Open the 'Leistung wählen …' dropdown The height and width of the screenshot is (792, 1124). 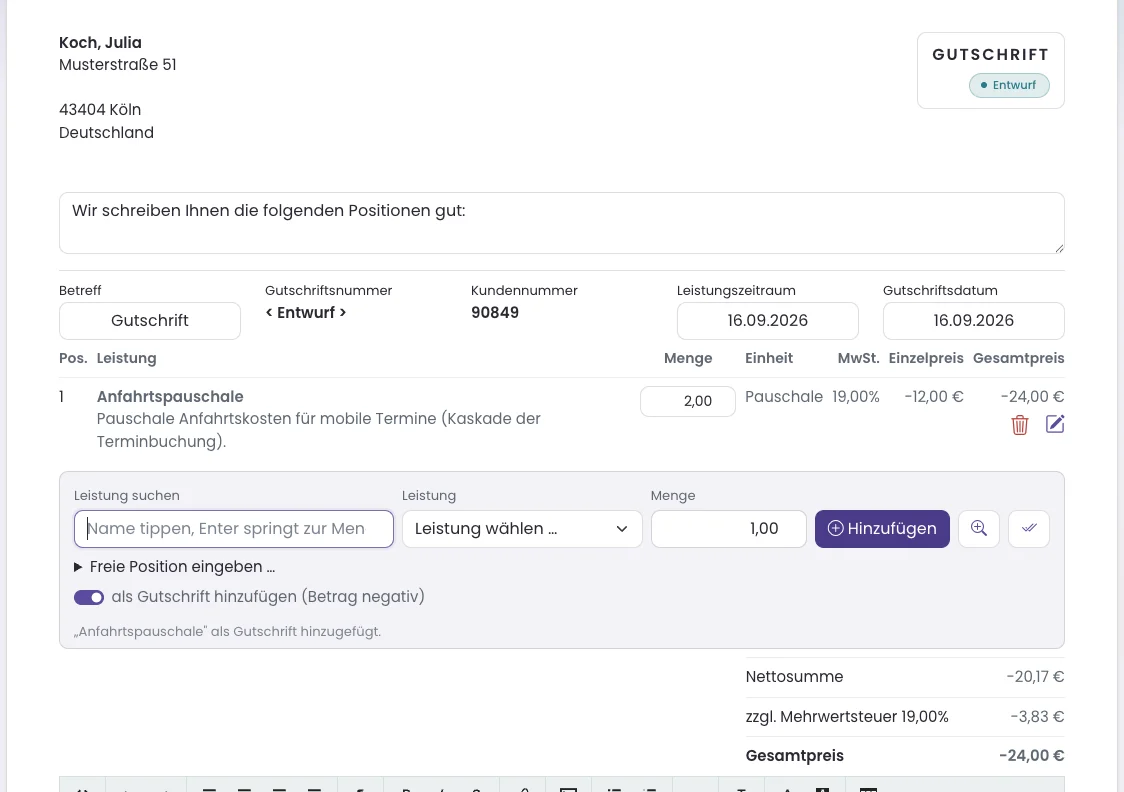coord(522,529)
